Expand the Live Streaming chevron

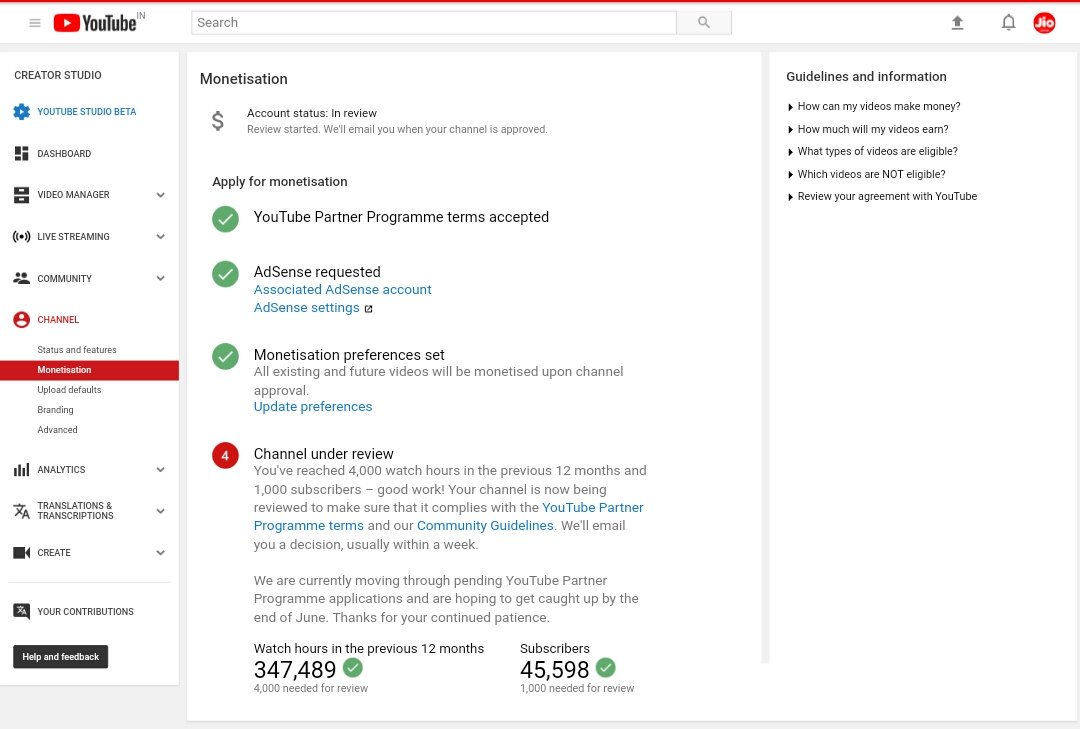(160, 236)
